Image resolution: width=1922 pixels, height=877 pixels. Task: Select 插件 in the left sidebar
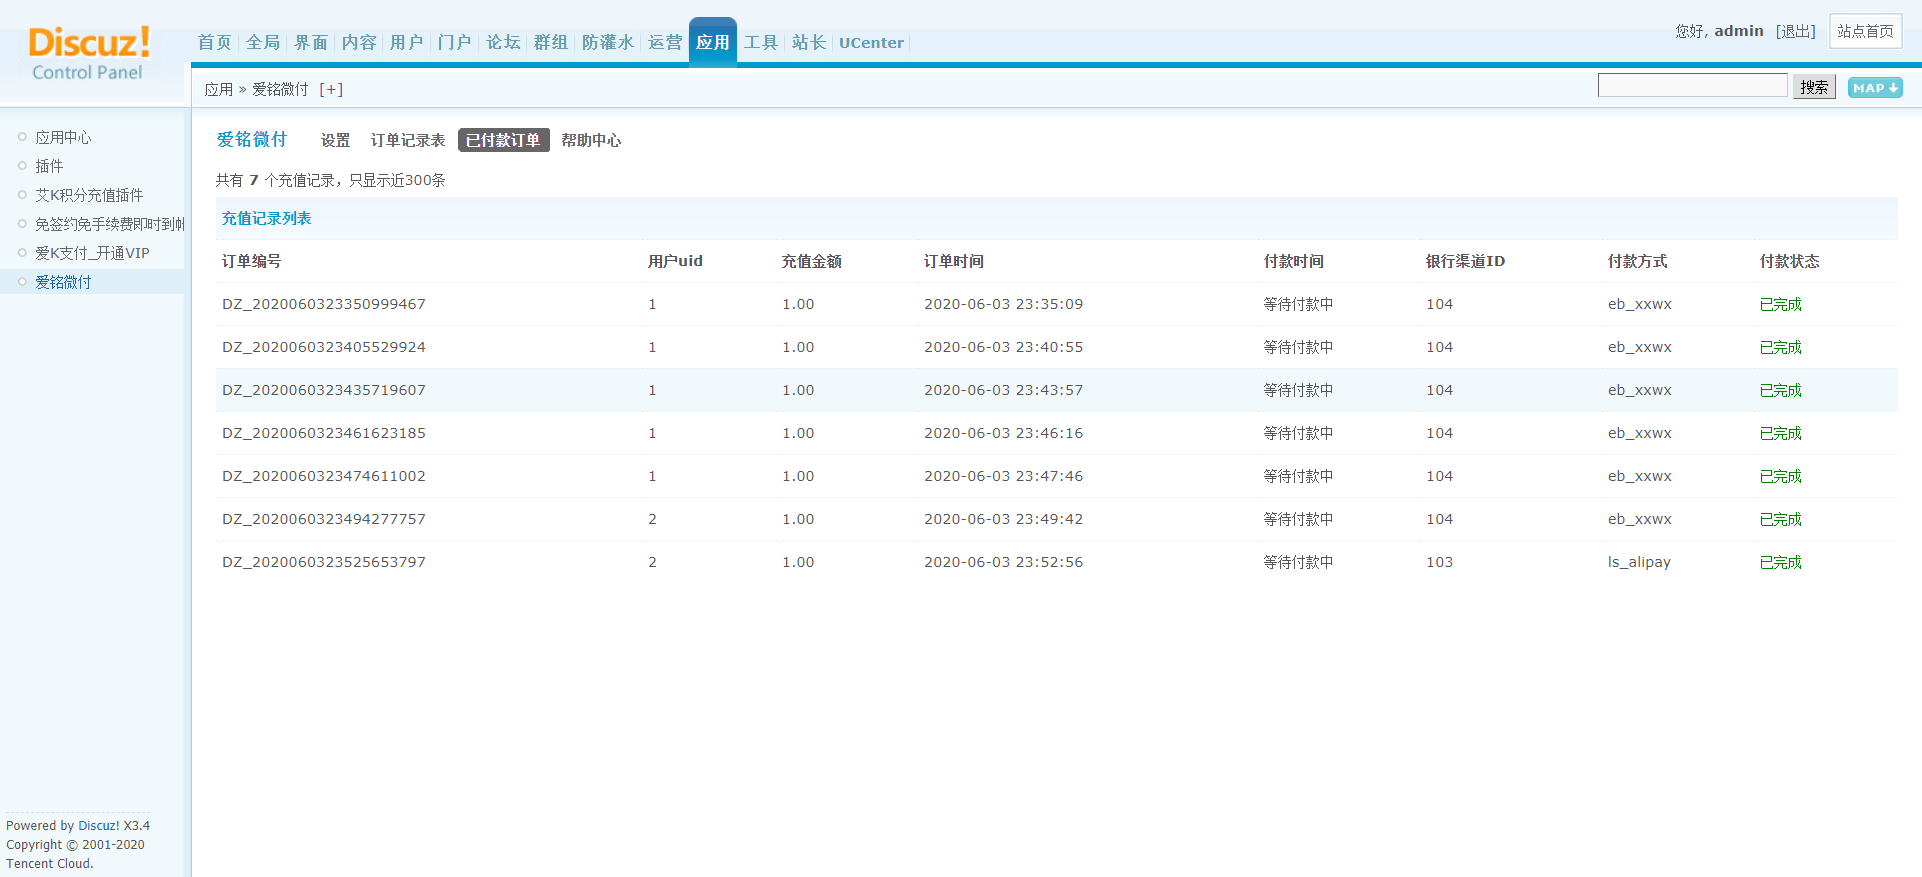coord(49,166)
